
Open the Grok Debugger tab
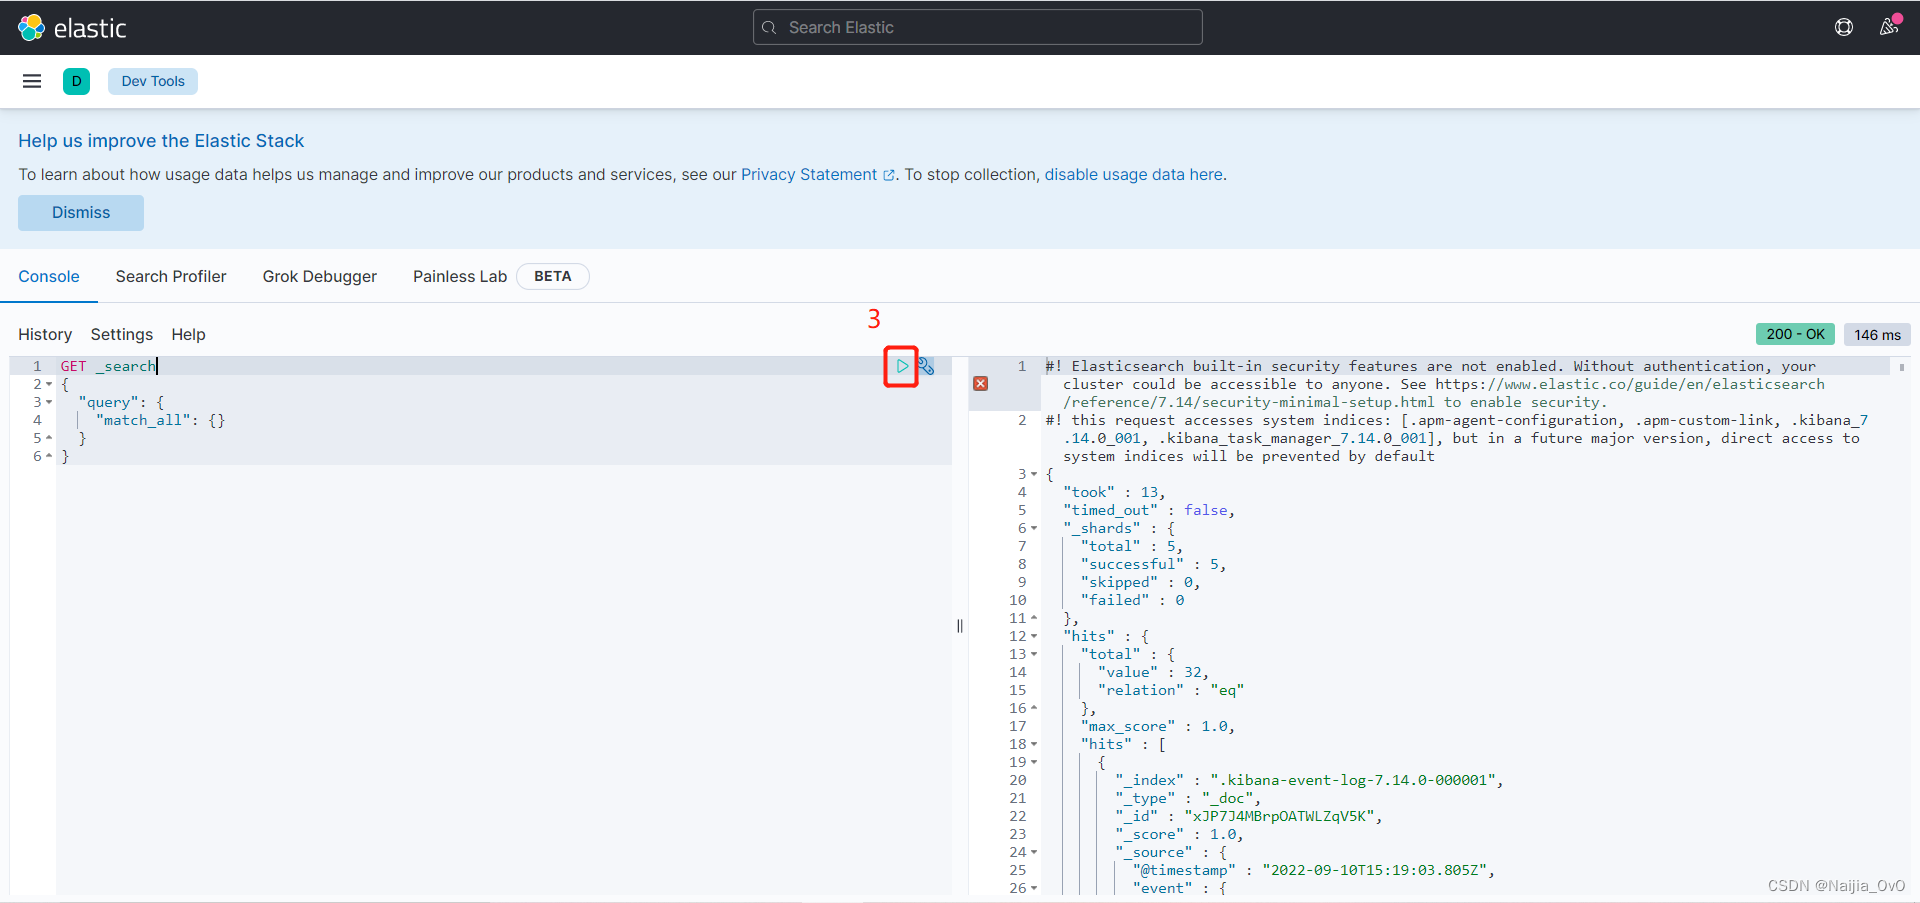coord(320,276)
